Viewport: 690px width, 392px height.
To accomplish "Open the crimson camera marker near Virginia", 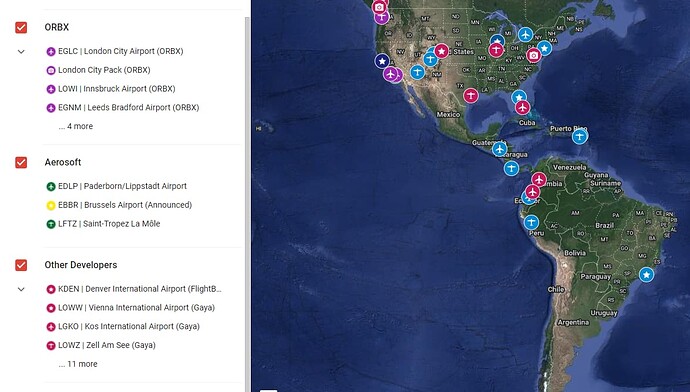I will pyautogui.click(x=533, y=55).
